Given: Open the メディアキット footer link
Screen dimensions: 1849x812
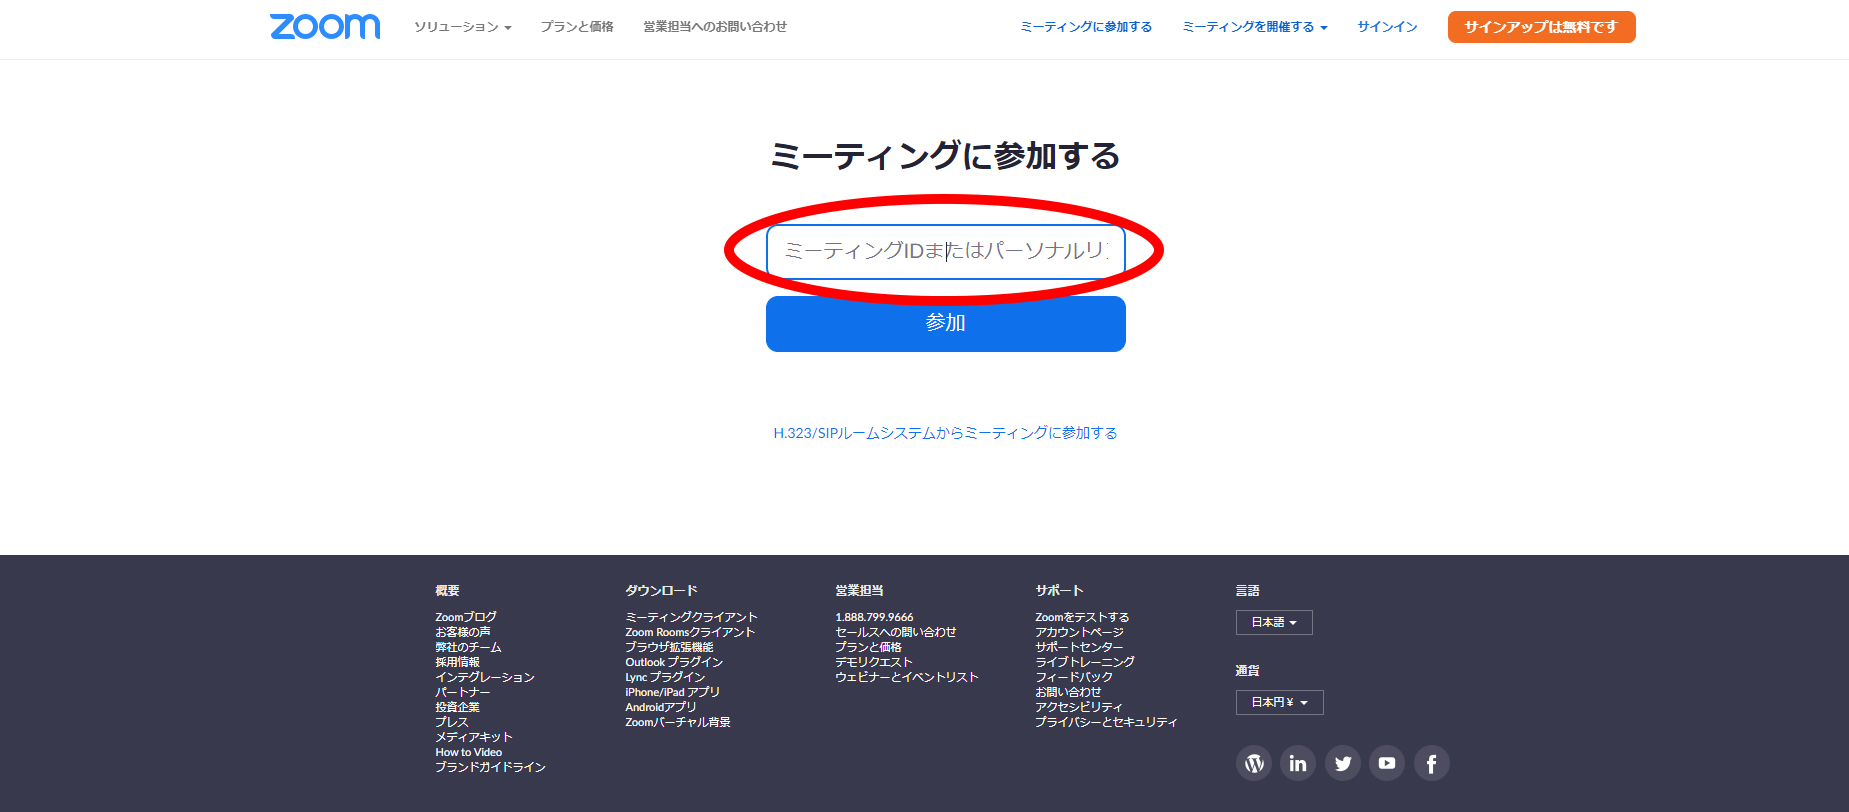Looking at the screenshot, I should 474,737.
